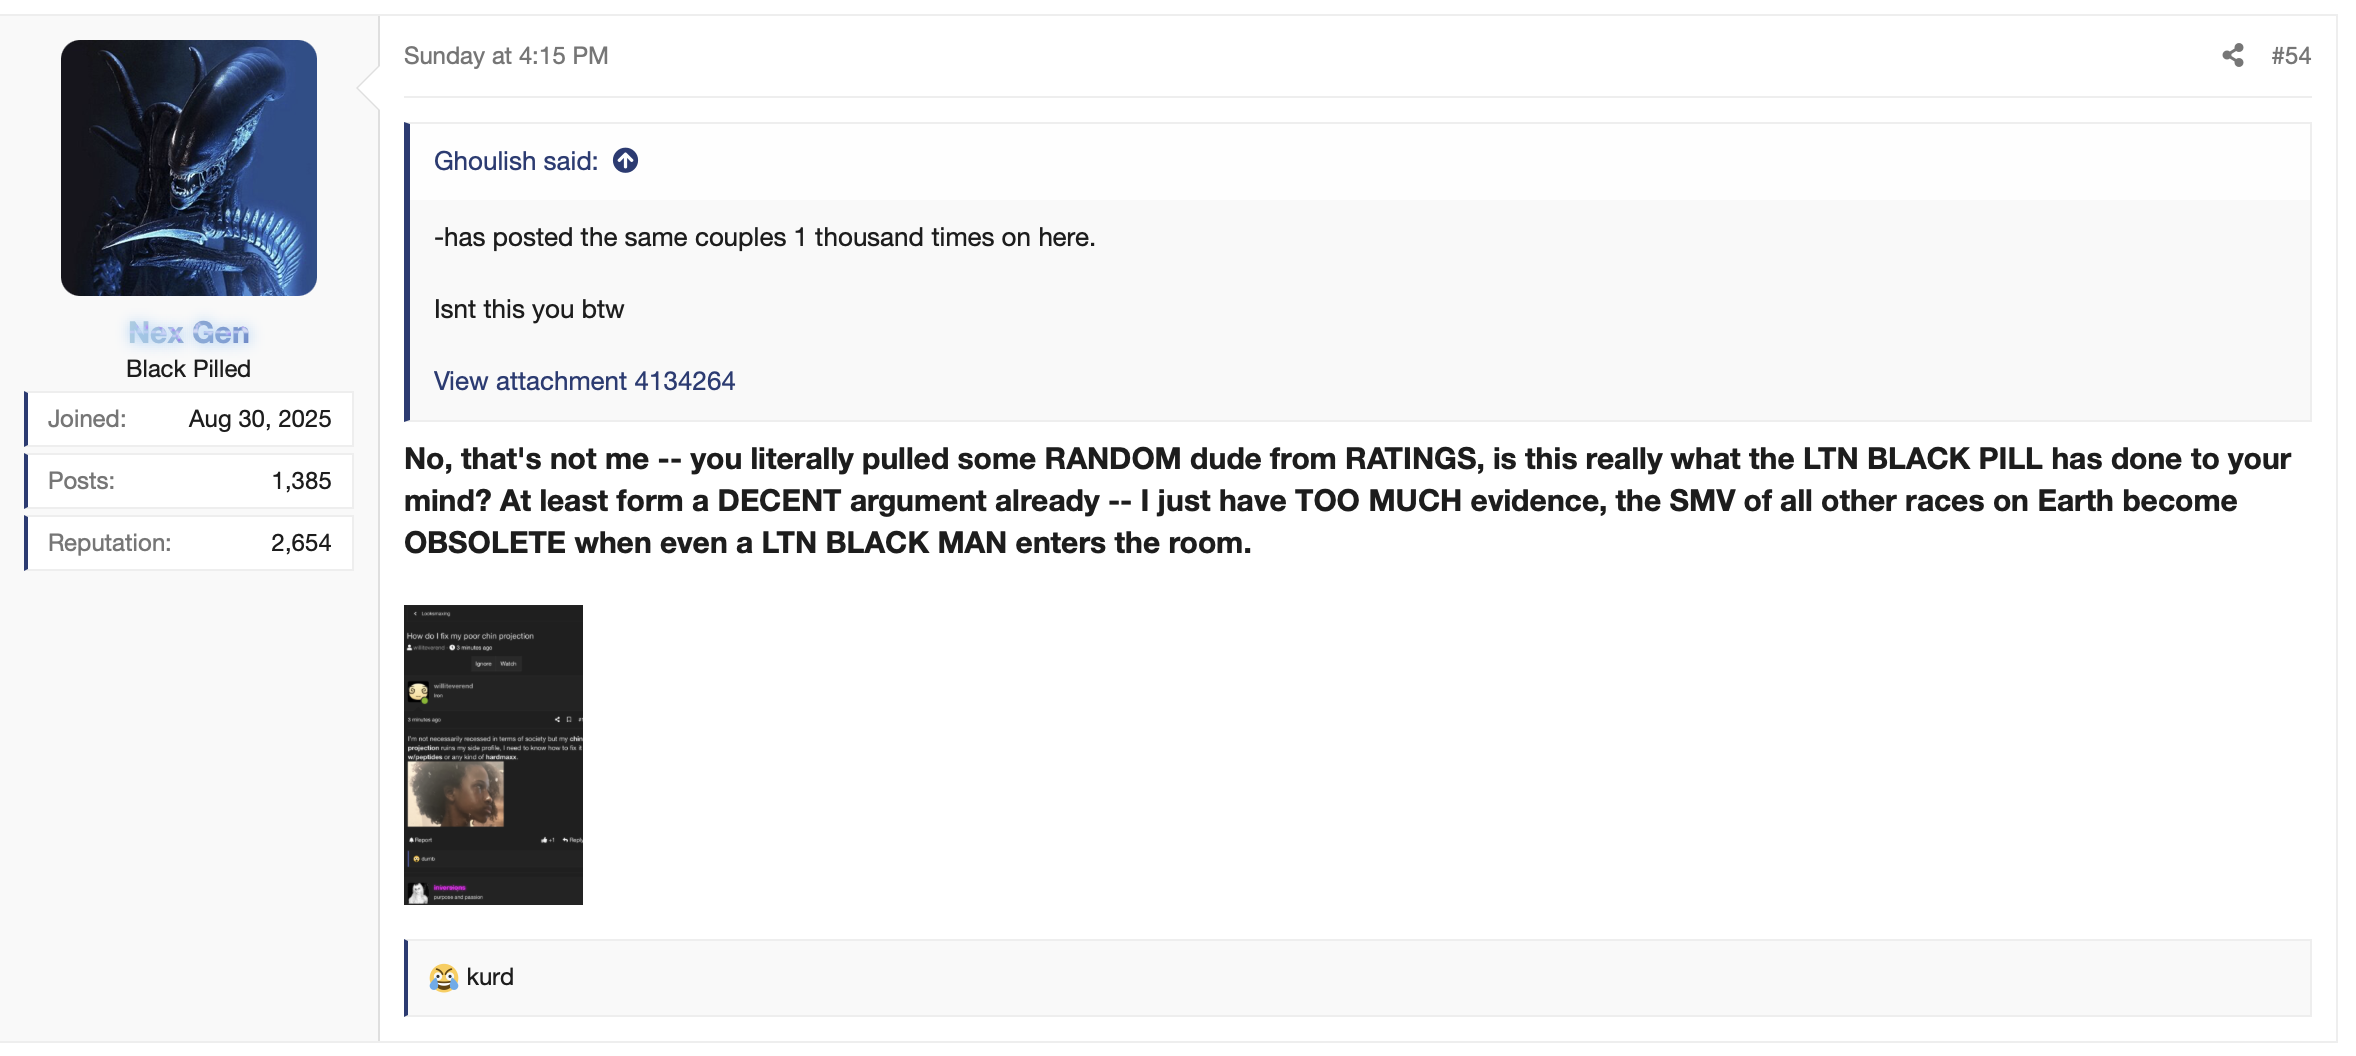The height and width of the screenshot is (1056, 2356).
Task: Follow the Ghoulish said quote link
Action: pos(515,161)
